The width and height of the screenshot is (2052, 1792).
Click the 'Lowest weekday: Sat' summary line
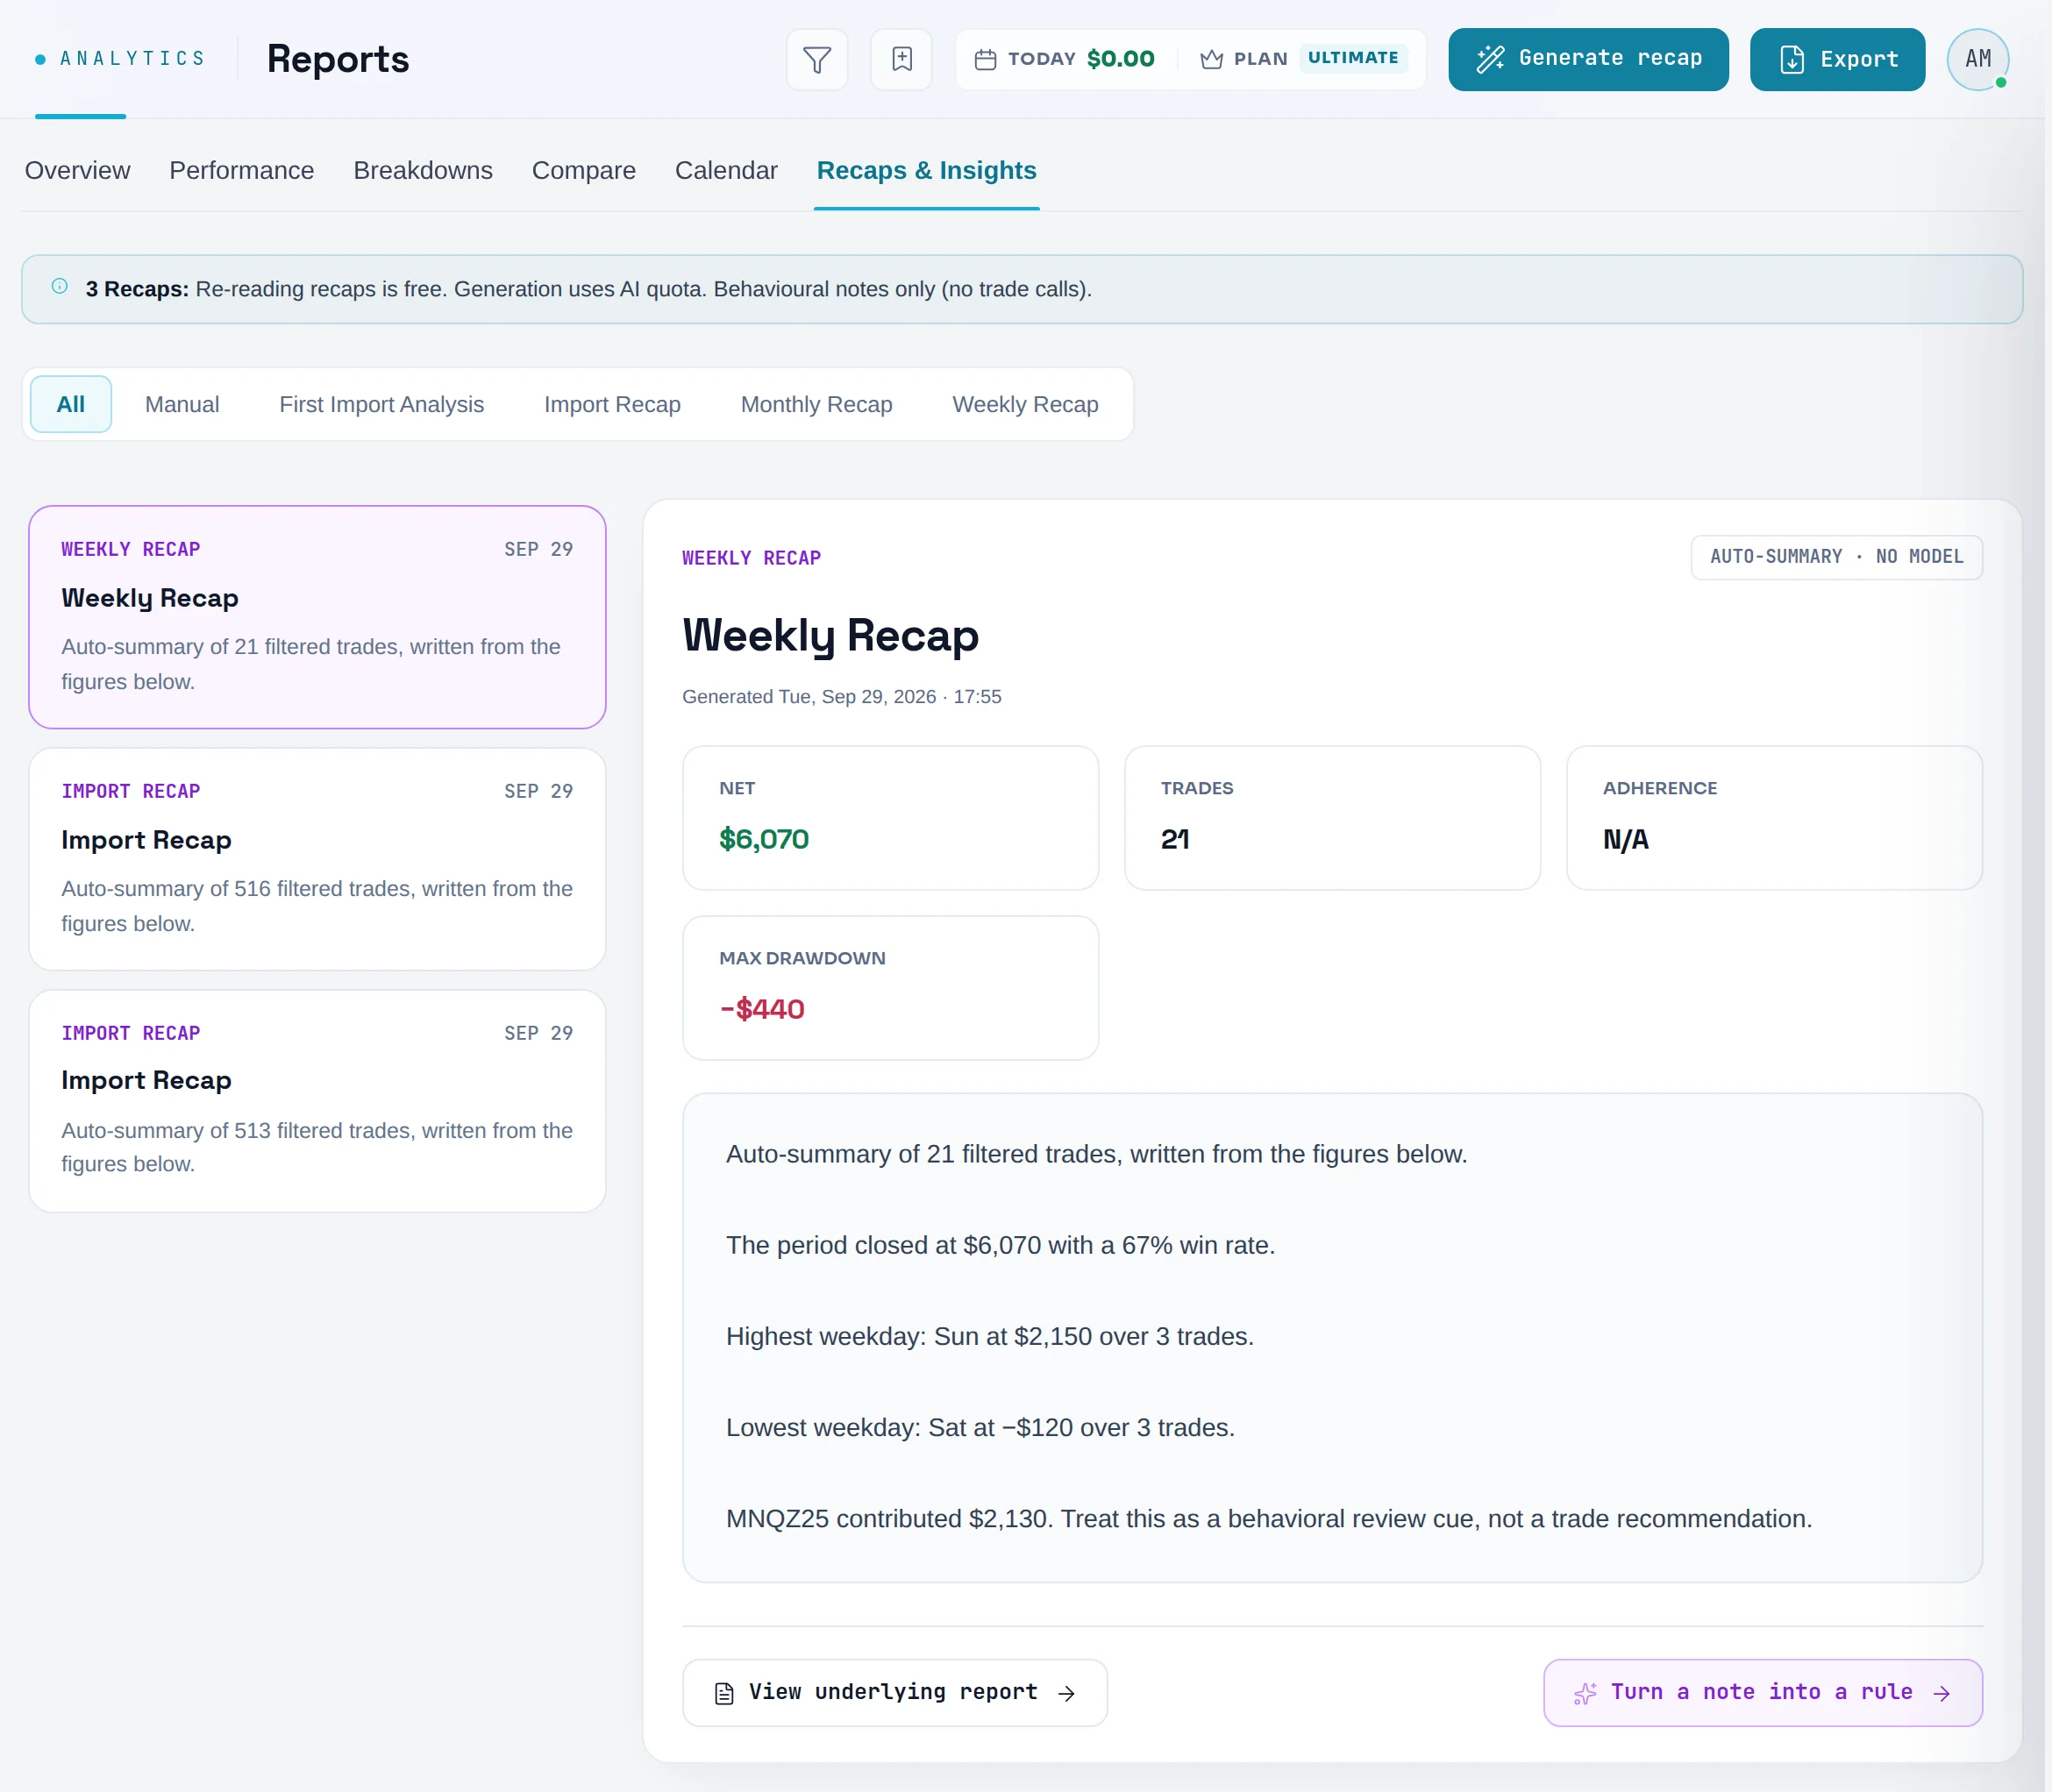981,1428
